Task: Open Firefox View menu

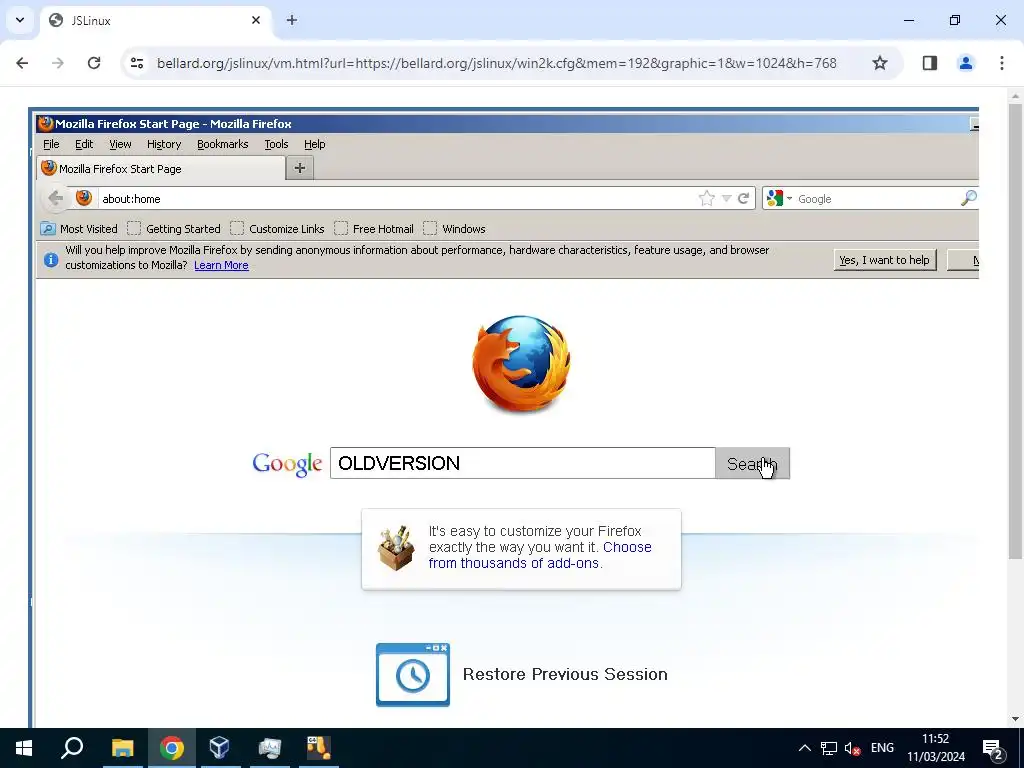Action: coord(120,144)
